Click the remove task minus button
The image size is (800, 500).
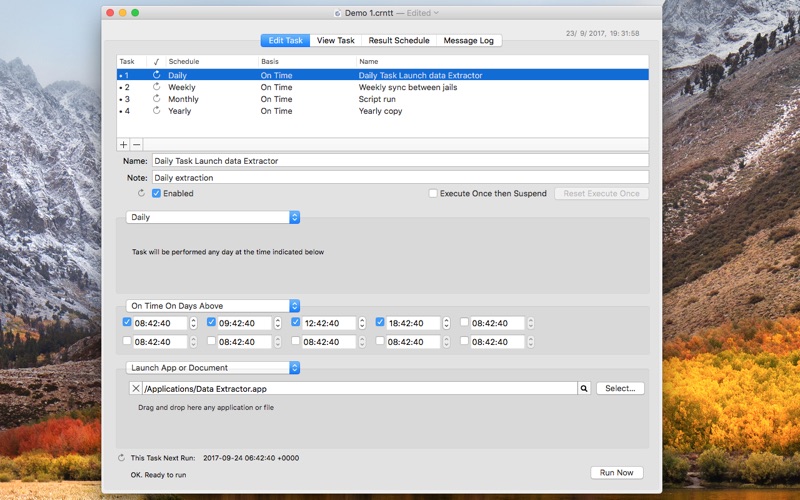click(x=136, y=144)
